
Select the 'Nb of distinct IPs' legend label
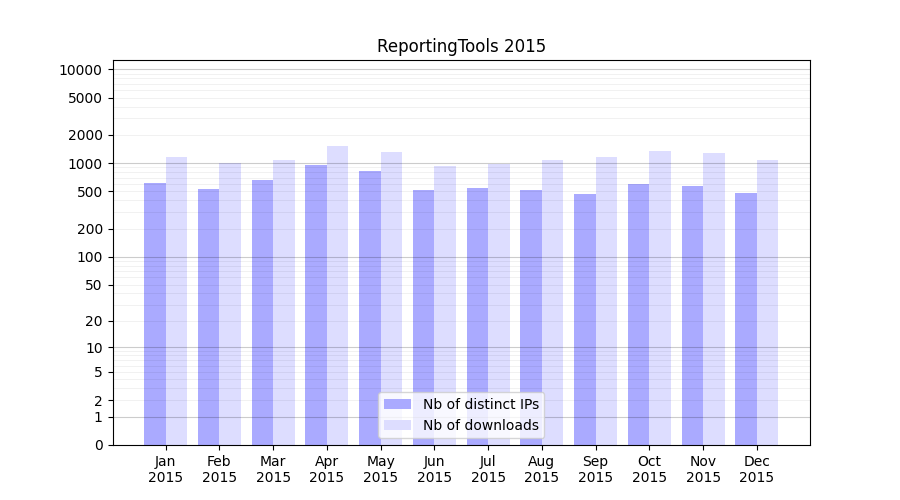(480, 404)
